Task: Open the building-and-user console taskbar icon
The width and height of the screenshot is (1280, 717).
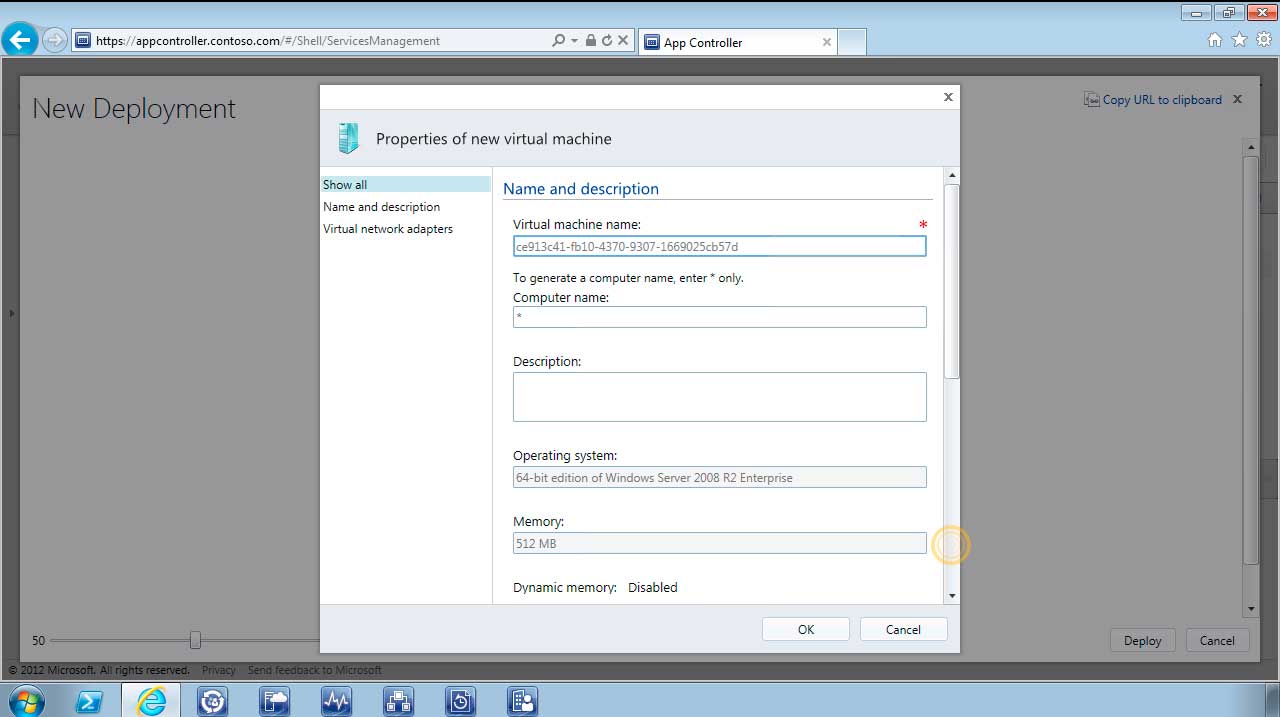Action: click(523, 701)
